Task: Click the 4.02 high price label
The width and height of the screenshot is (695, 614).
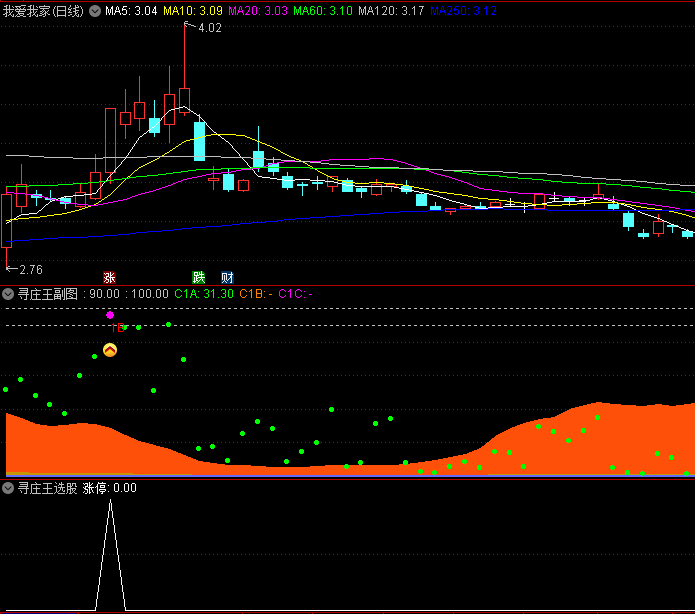Action: tap(210, 28)
